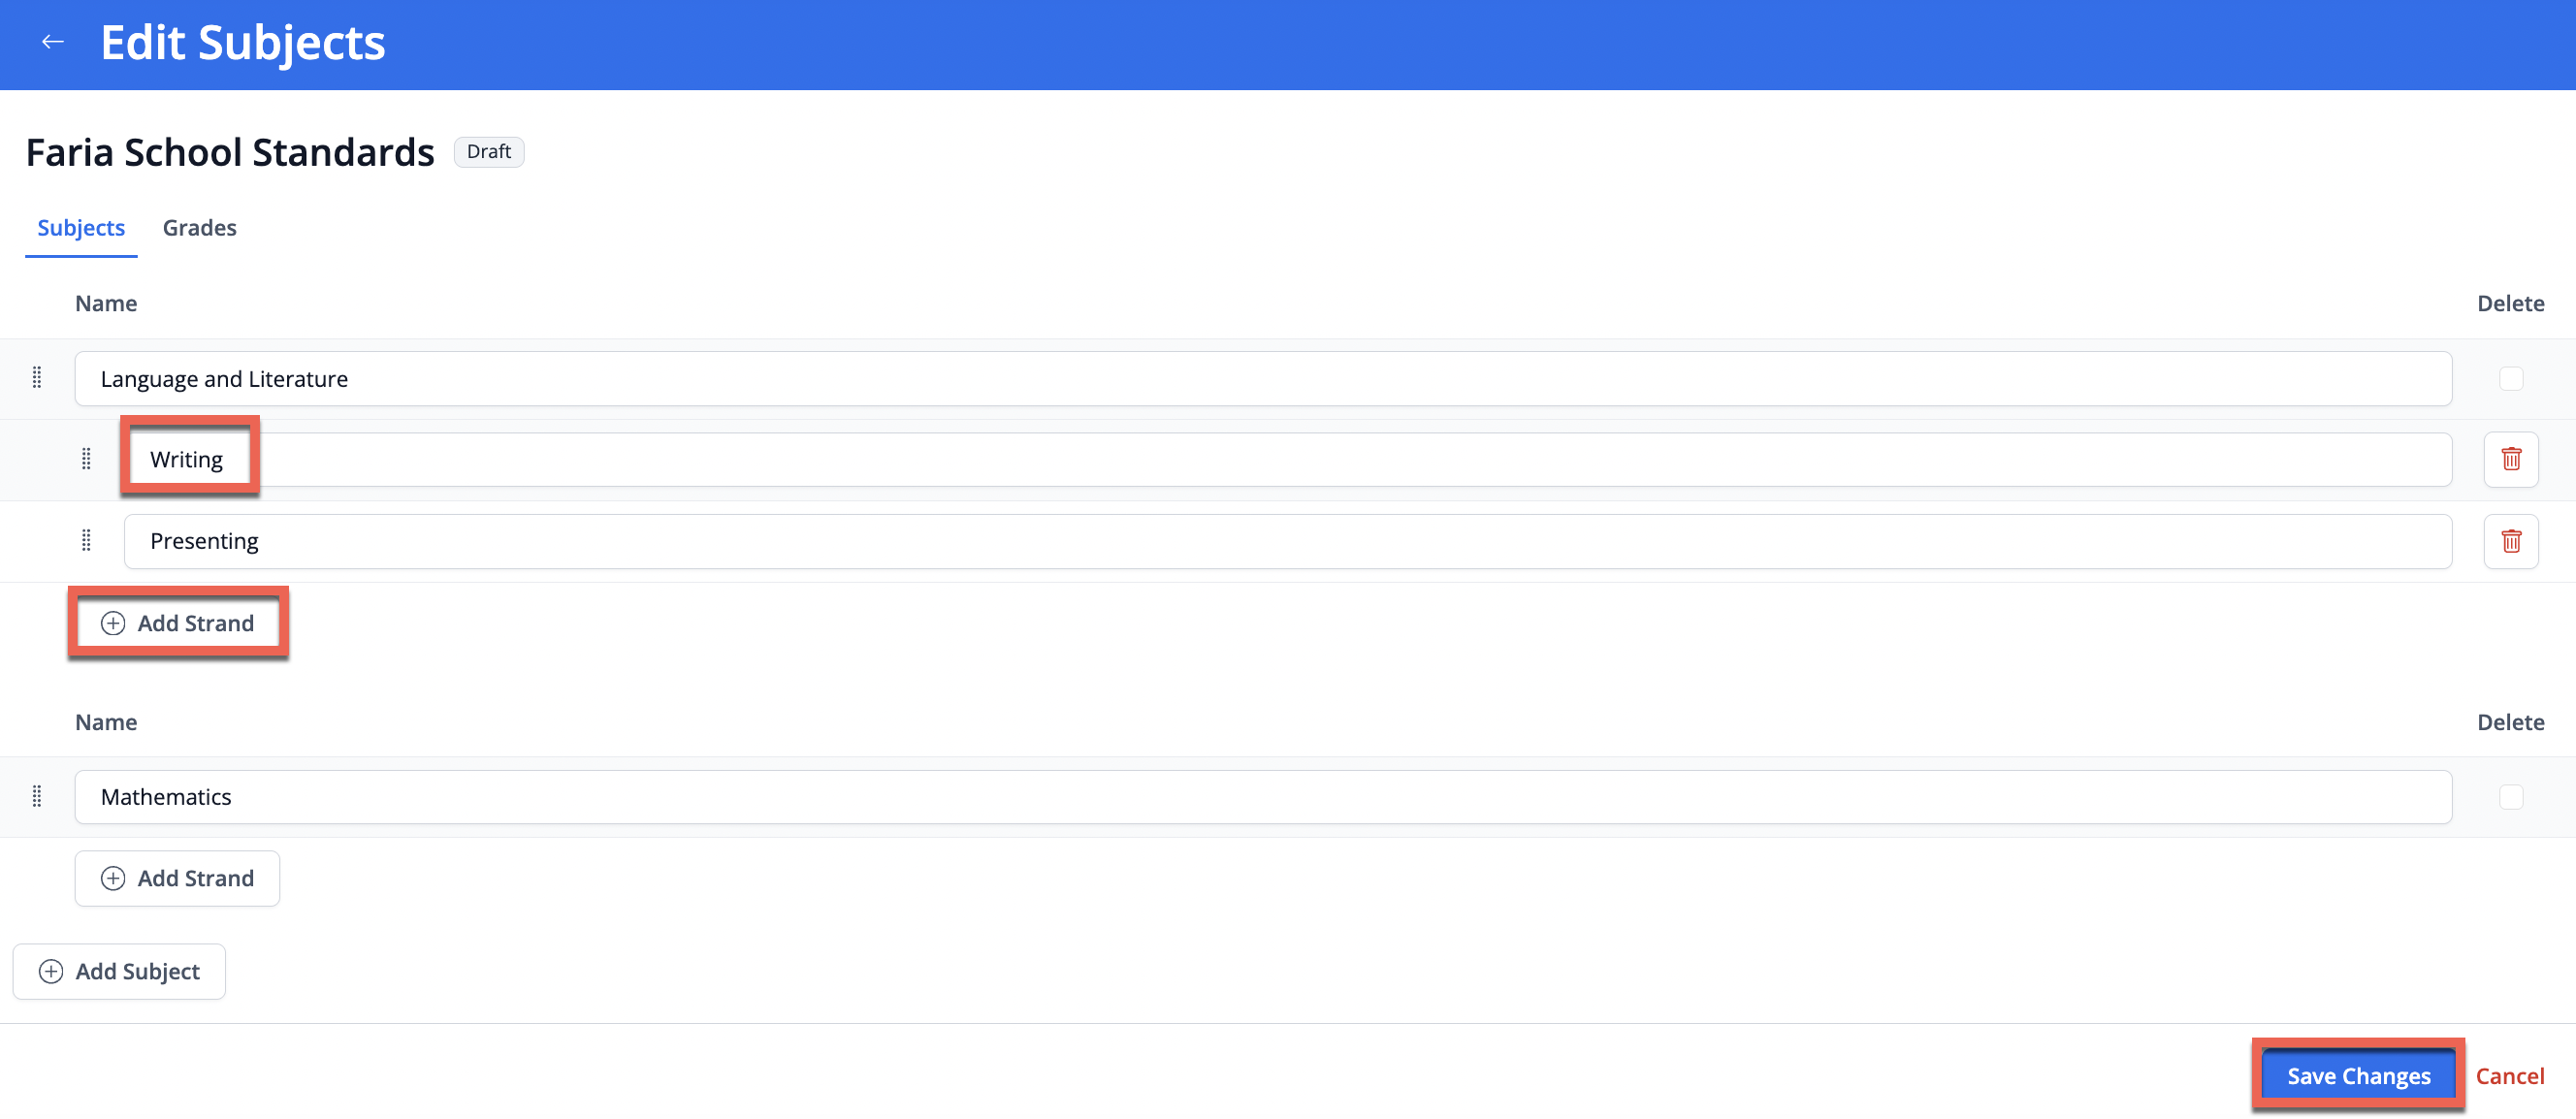
Task: Click the Cancel link
Action: [x=2509, y=1076]
